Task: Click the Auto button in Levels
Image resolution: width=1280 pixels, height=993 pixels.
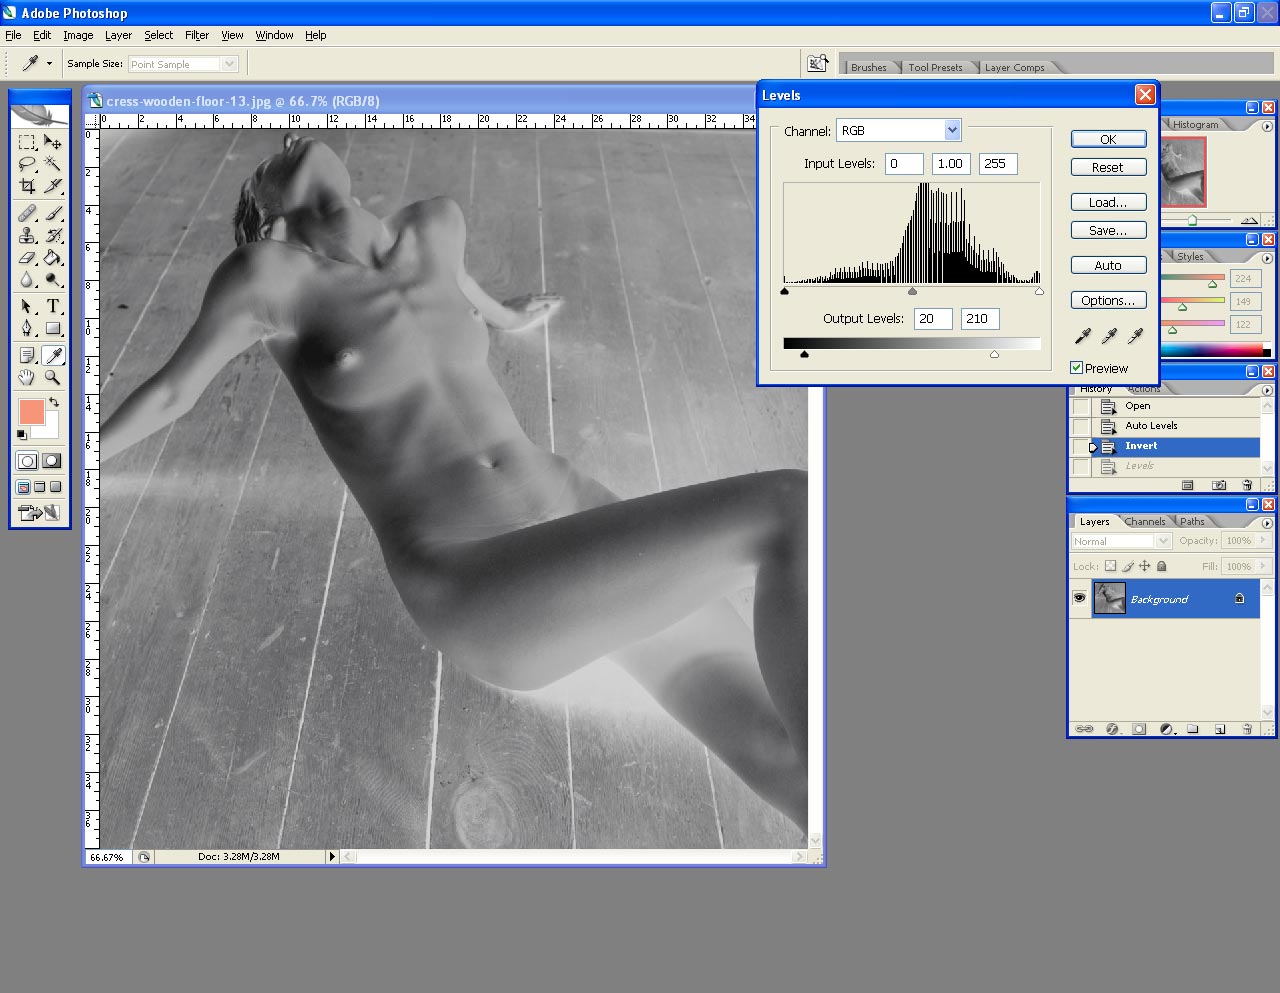Action: tap(1108, 265)
